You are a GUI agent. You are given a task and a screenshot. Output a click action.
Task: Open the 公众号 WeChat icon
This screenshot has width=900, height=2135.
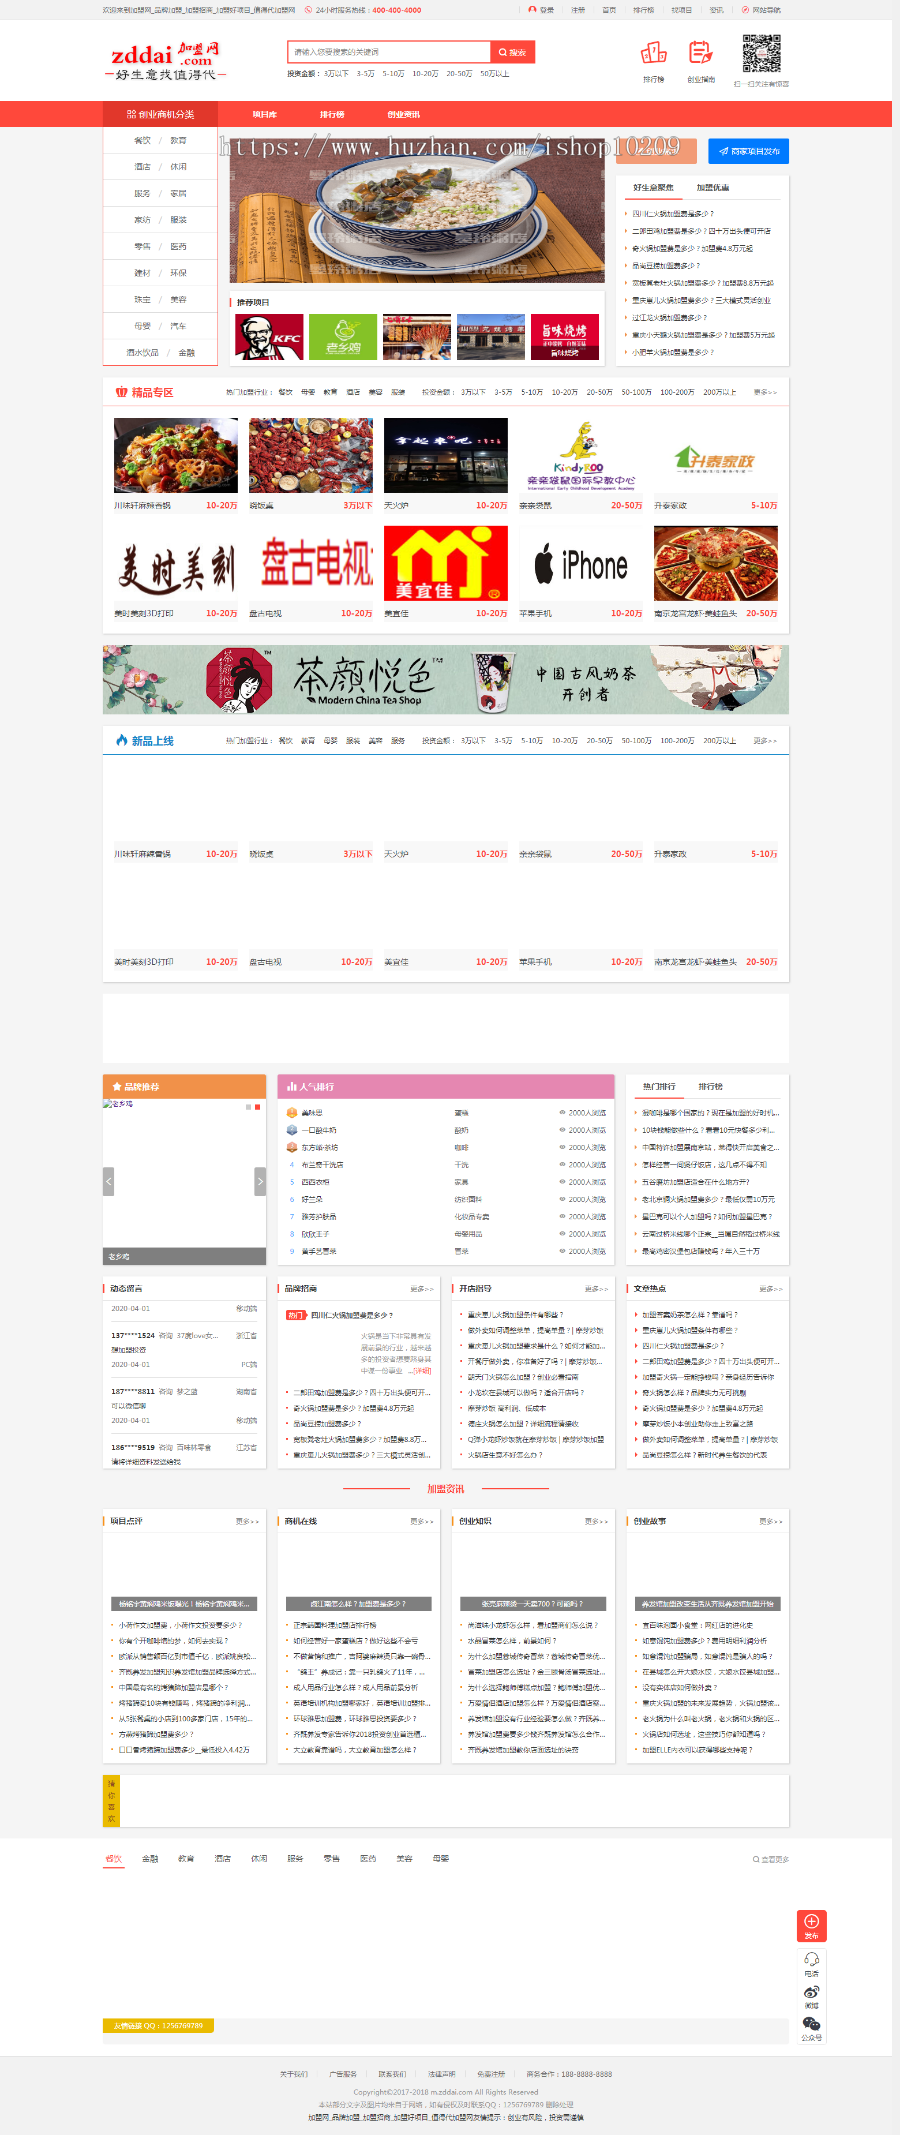click(x=811, y=2024)
